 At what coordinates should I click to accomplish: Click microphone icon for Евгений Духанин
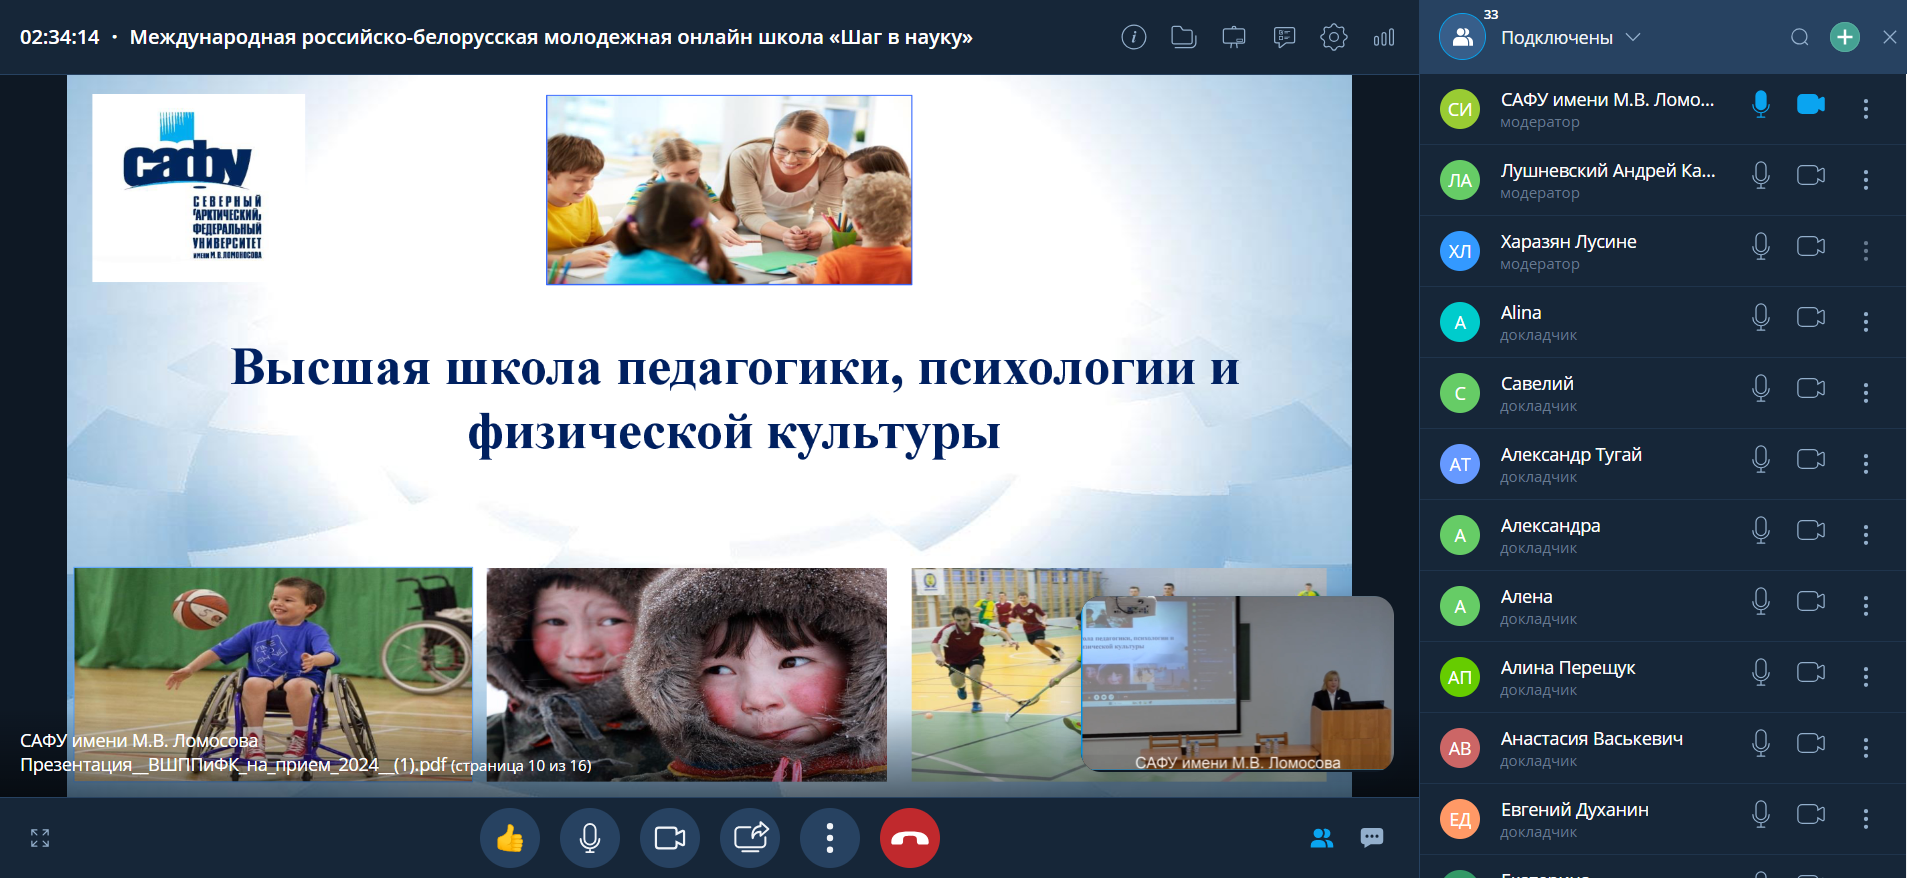click(1761, 814)
